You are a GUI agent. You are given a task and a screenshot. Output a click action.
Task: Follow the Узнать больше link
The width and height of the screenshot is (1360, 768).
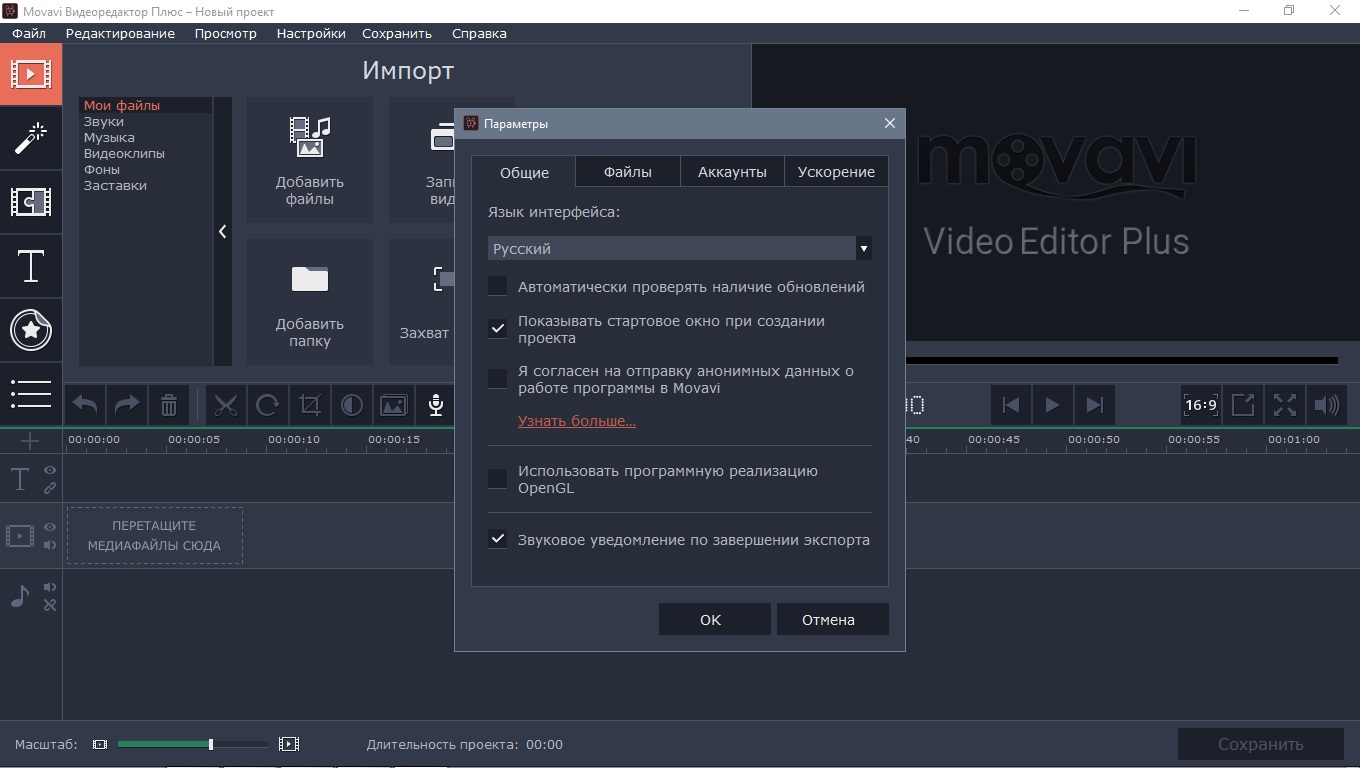point(576,421)
